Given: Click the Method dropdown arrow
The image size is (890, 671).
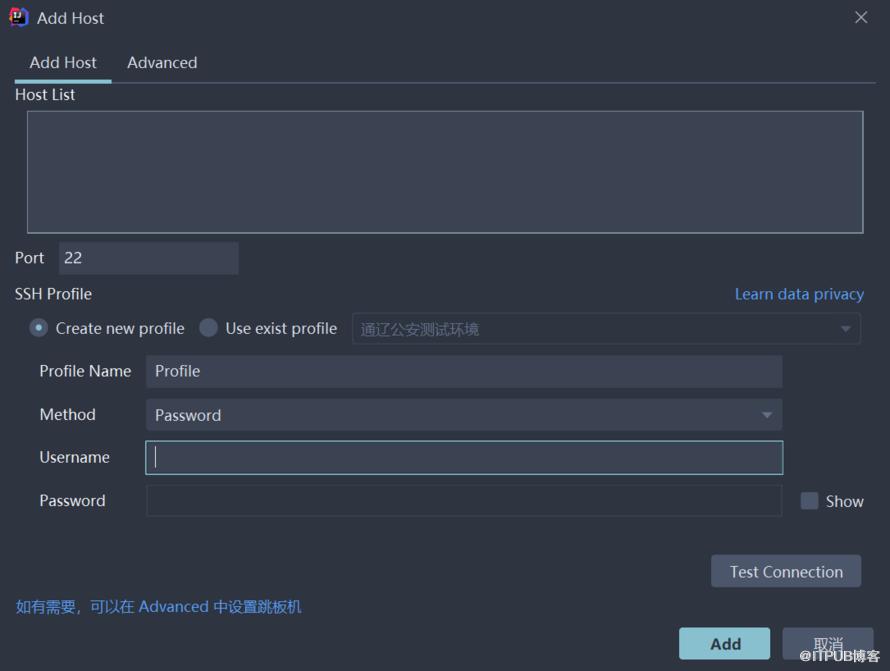Looking at the screenshot, I should (x=766, y=416).
